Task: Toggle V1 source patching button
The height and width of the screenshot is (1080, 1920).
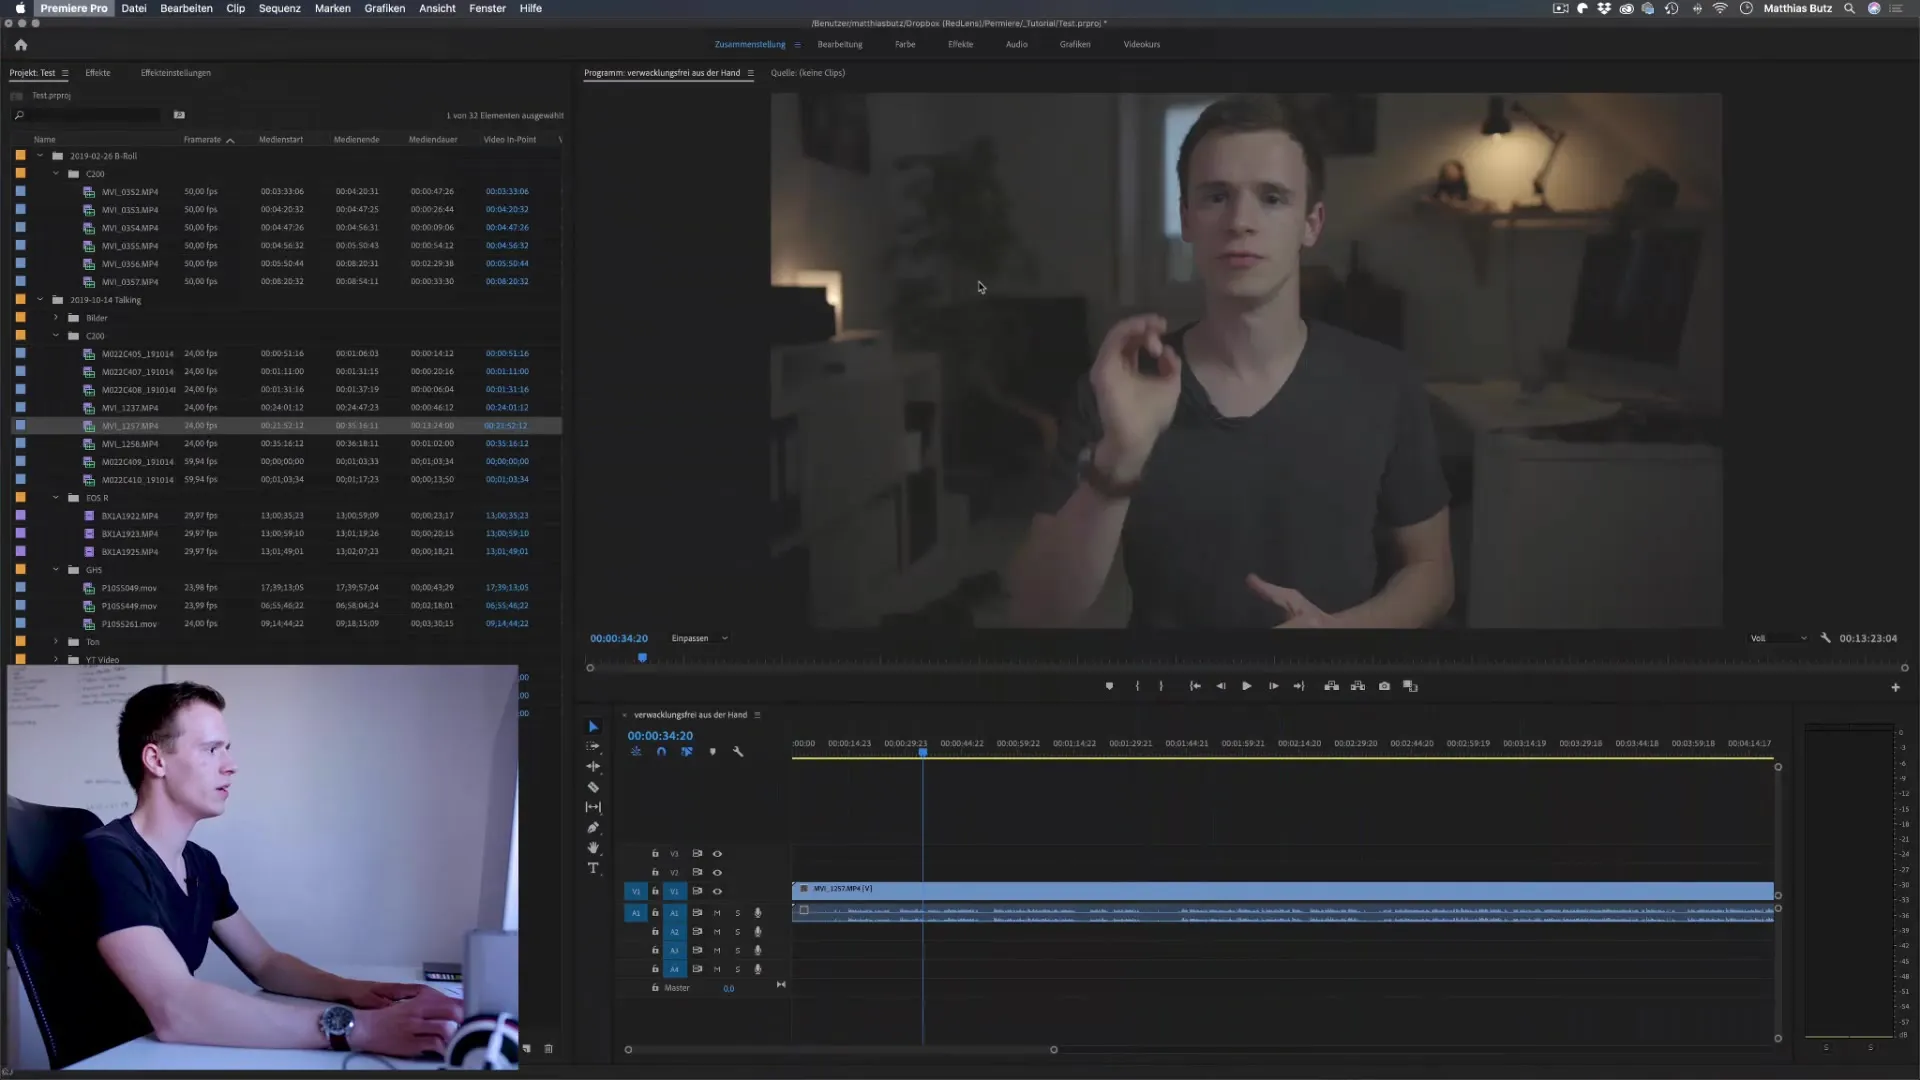Action: click(636, 891)
